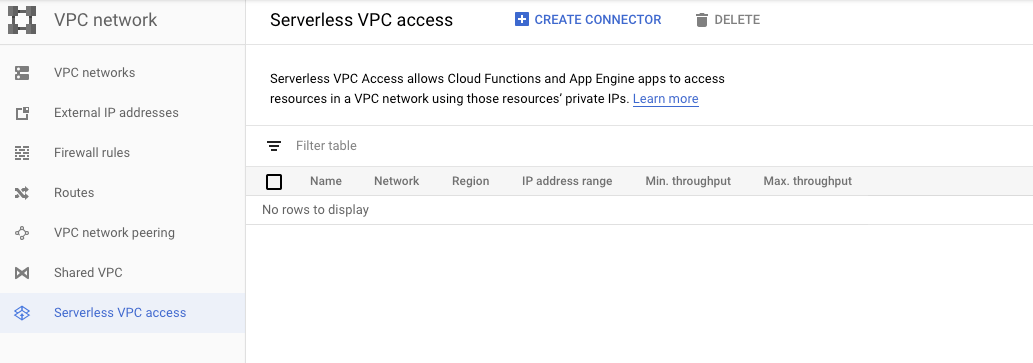Image resolution: width=1033 pixels, height=363 pixels.
Task: Click the plus icon beside Create Connector
Action: tap(522, 20)
